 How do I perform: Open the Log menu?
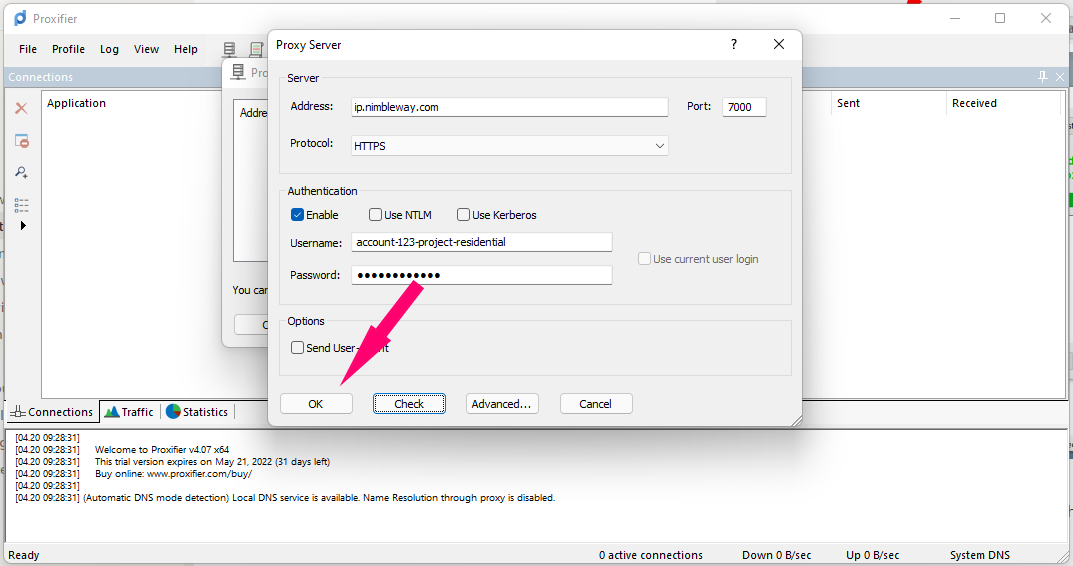[x=109, y=49]
